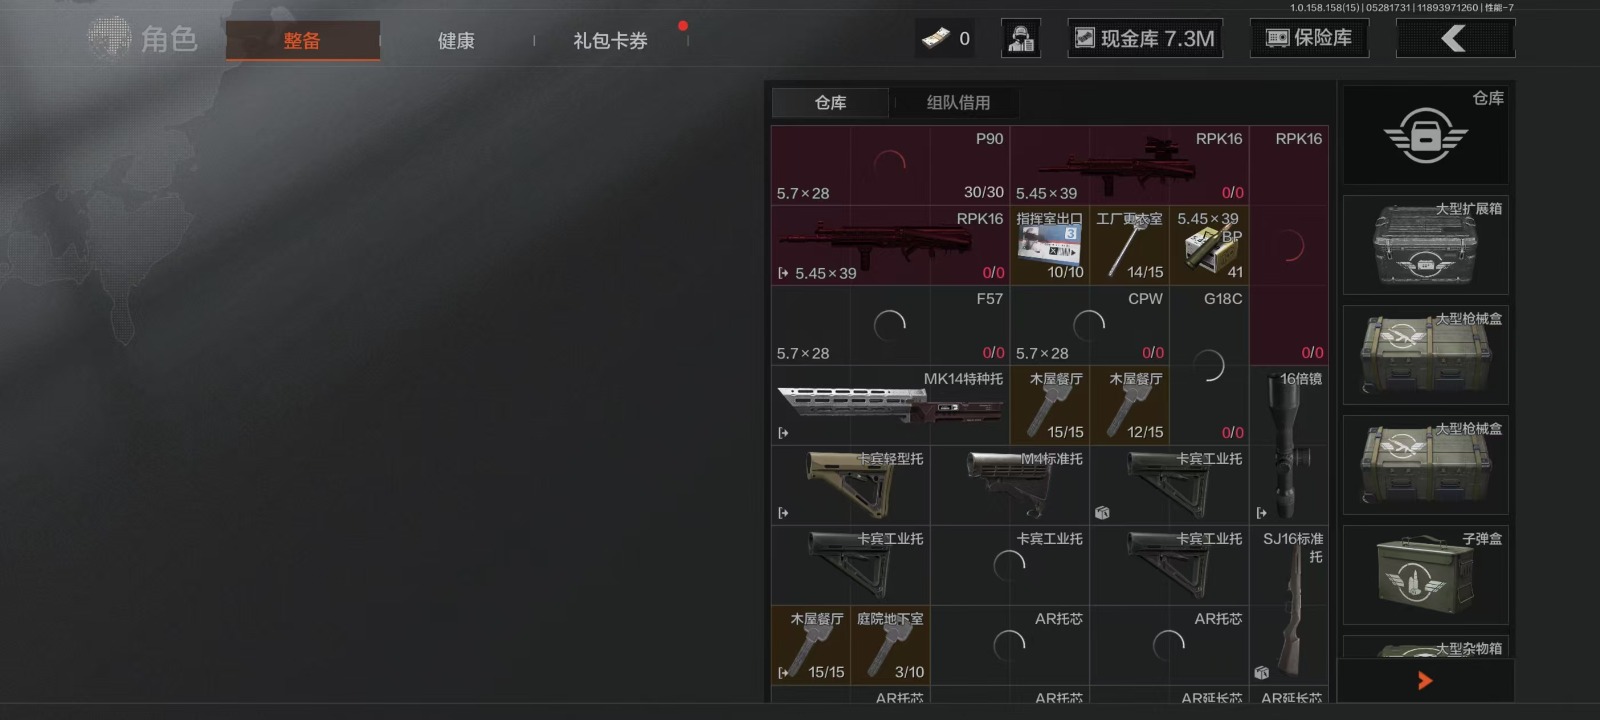This screenshot has width=1600, height=720.
Task: Select the 工厂更衣室 key item
Action: (x=1129, y=246)
